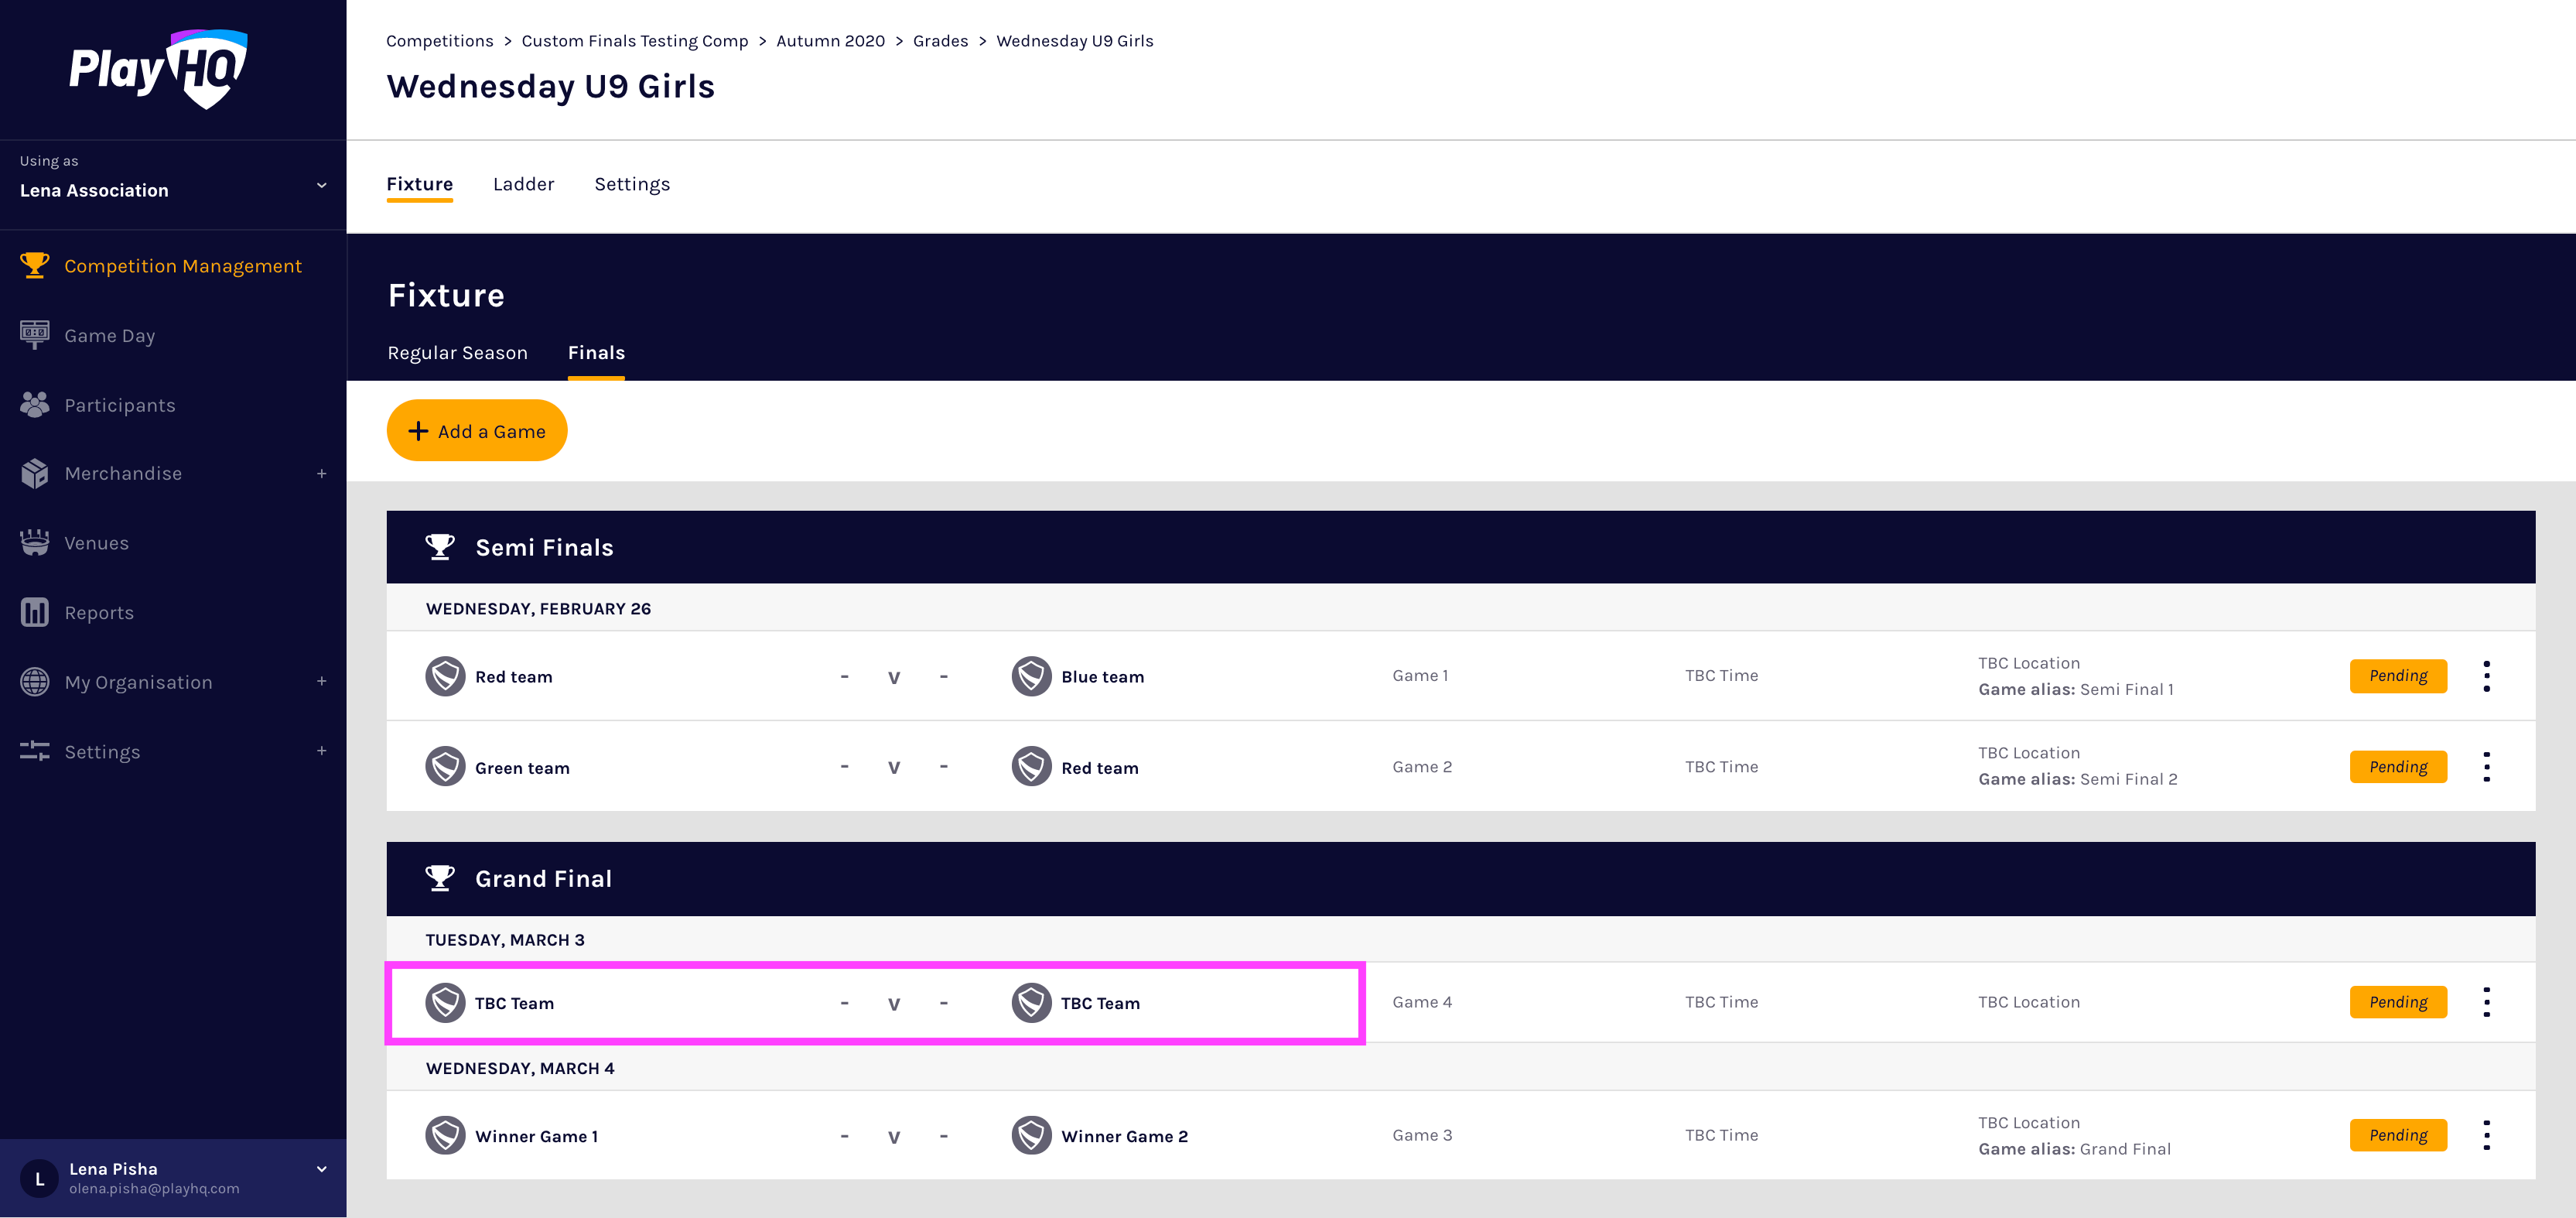This screenshot has width=2576, height=1218.
Task: Open Custom Finals Testing Comp breadcrumb
Action: (x=634, y=41)
